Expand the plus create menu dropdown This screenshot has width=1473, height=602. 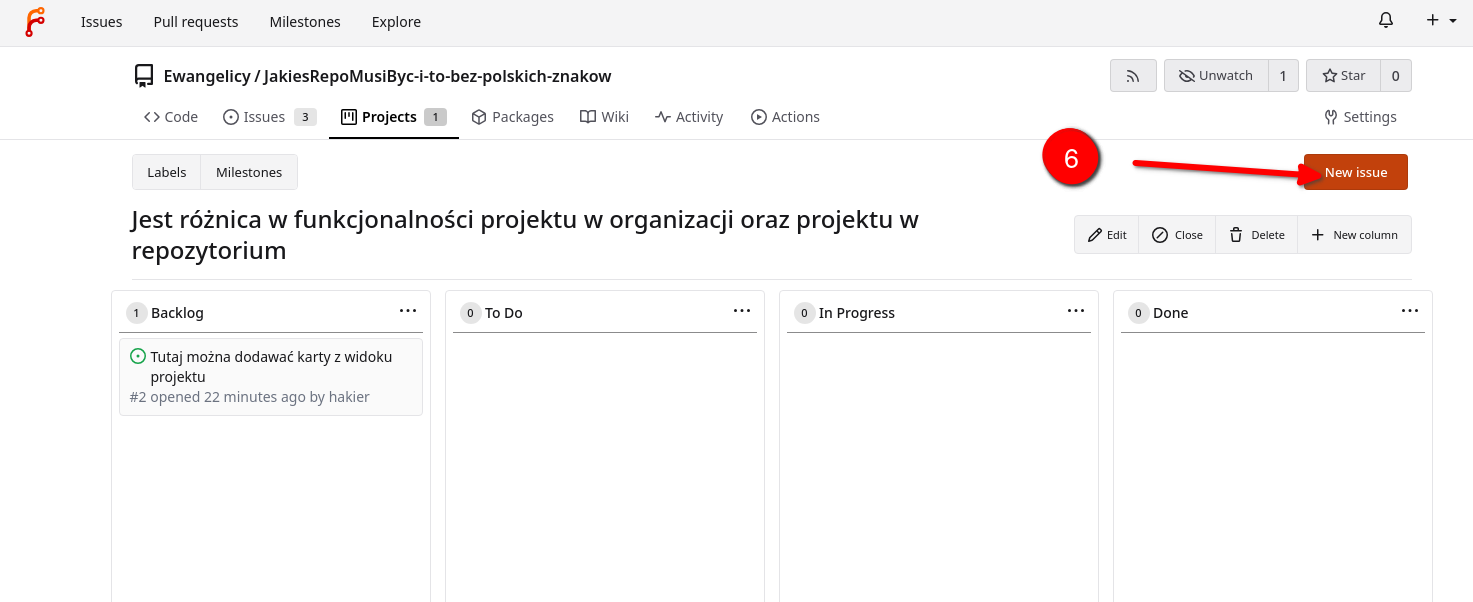click(1441, 21)
